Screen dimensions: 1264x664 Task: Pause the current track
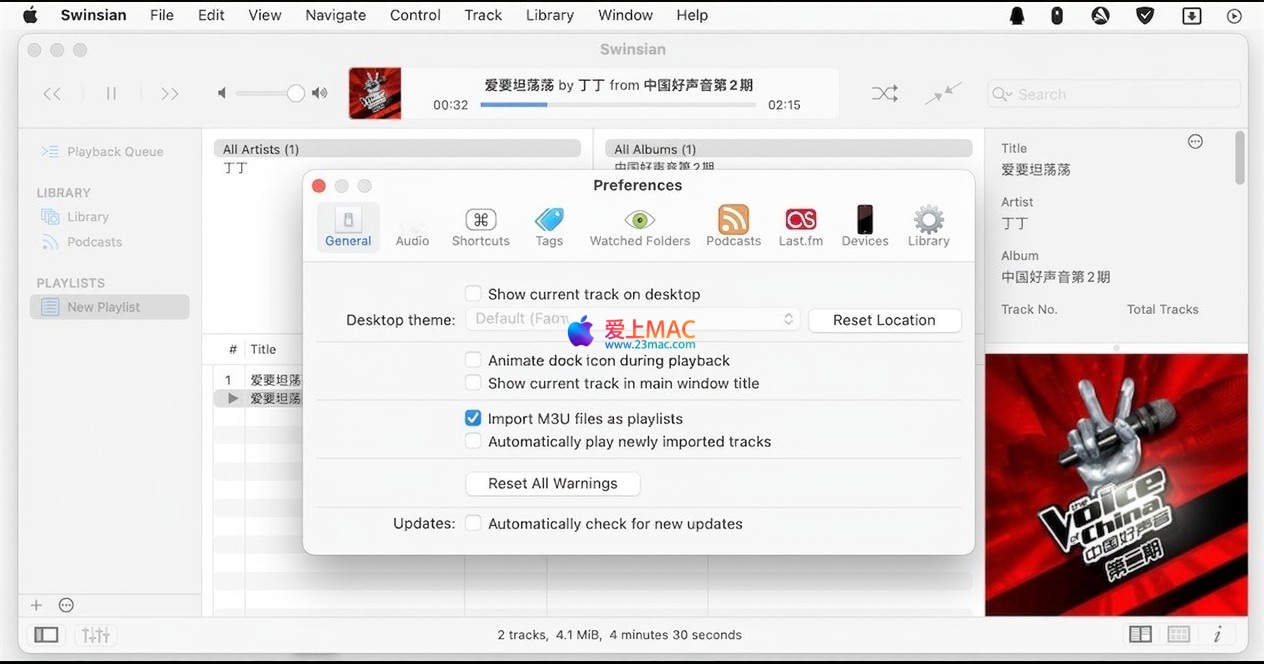(x=111, y=94)
